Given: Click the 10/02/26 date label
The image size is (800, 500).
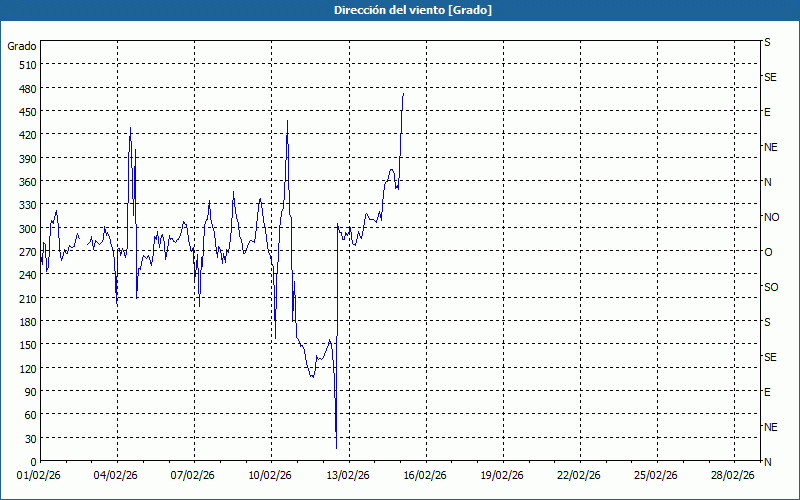Looking at the screenshot, I should point(271,476).
